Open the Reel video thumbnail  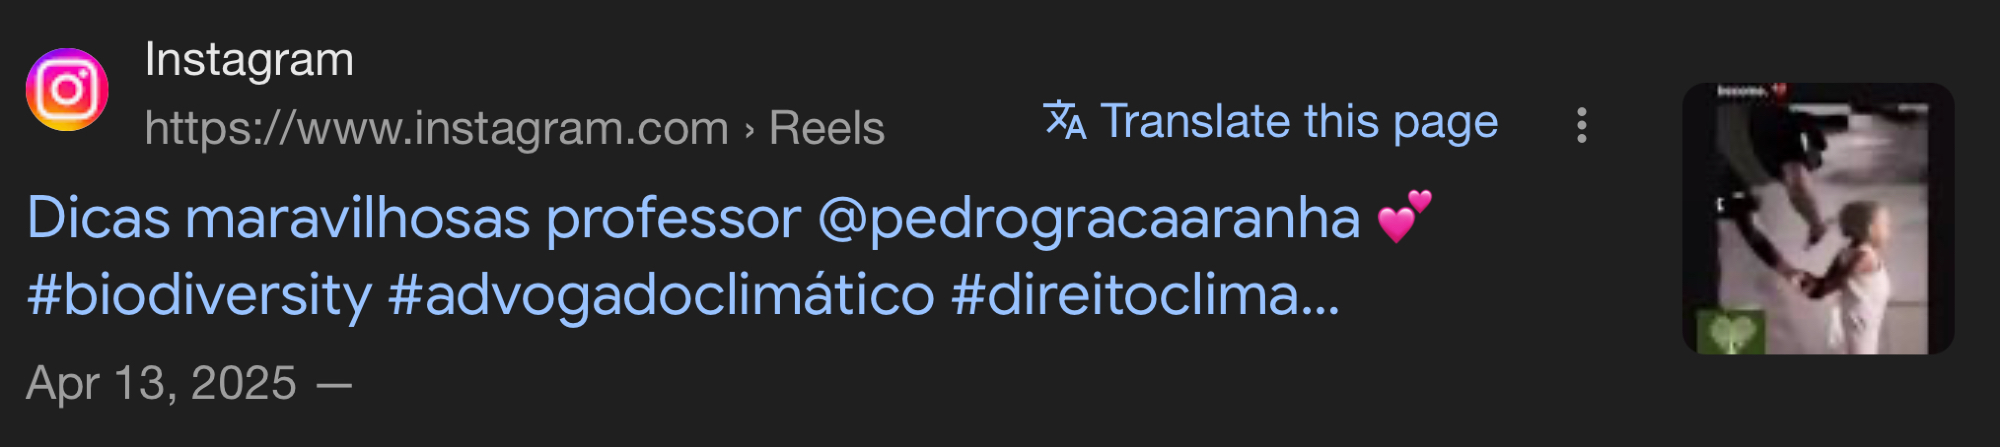click(1817, 218)
